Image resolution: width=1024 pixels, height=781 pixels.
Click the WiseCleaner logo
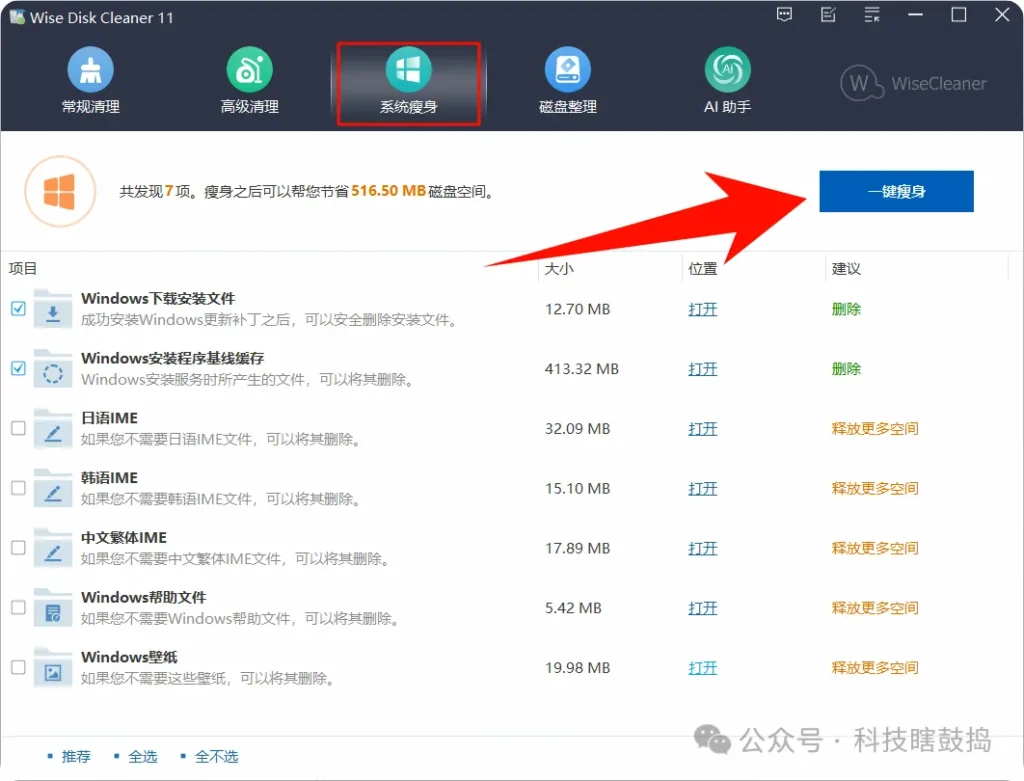914,84
